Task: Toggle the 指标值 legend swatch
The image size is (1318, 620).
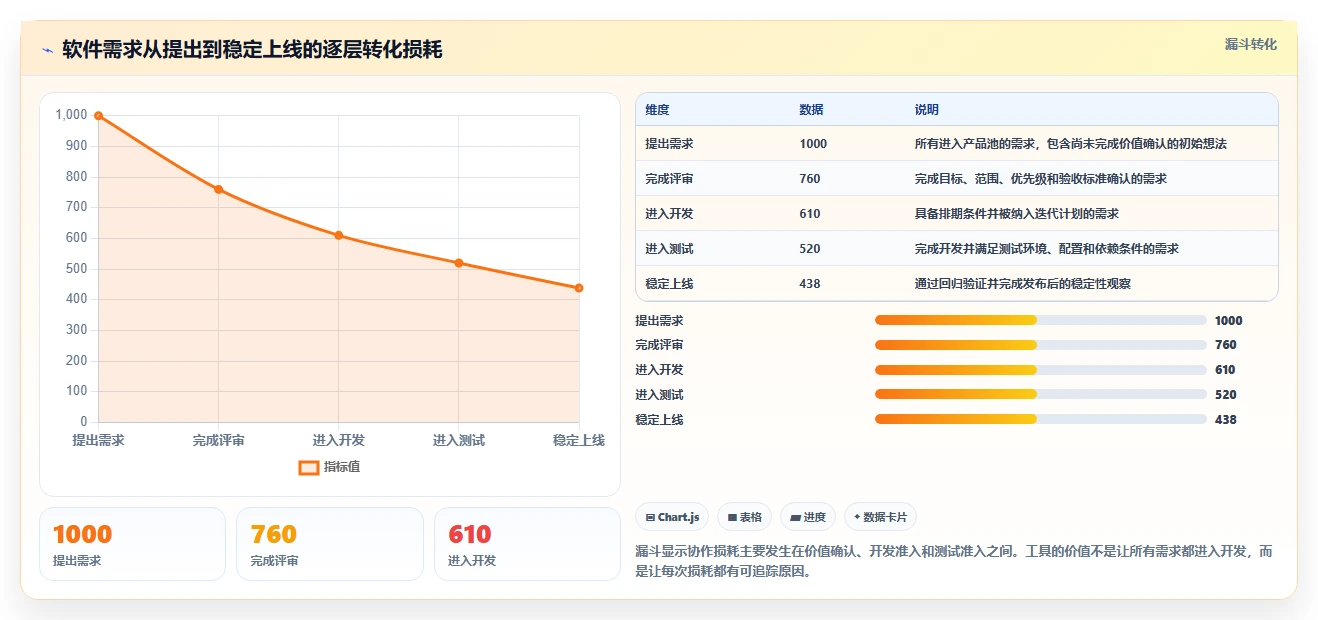Action: [309, 467]
